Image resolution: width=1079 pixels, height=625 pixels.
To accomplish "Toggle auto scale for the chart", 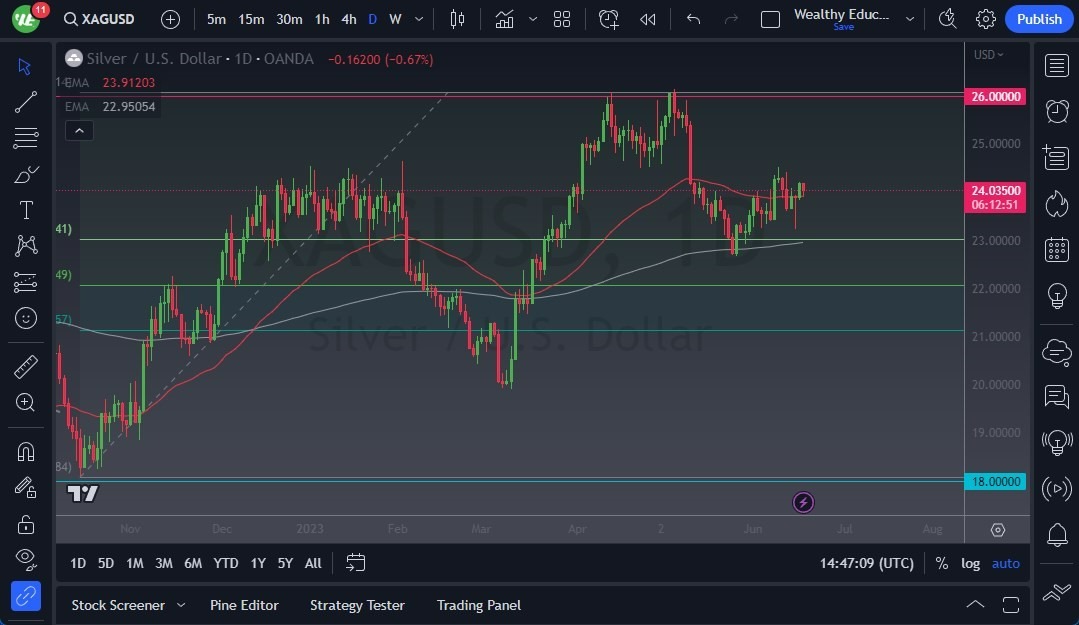I will 1005,563.
